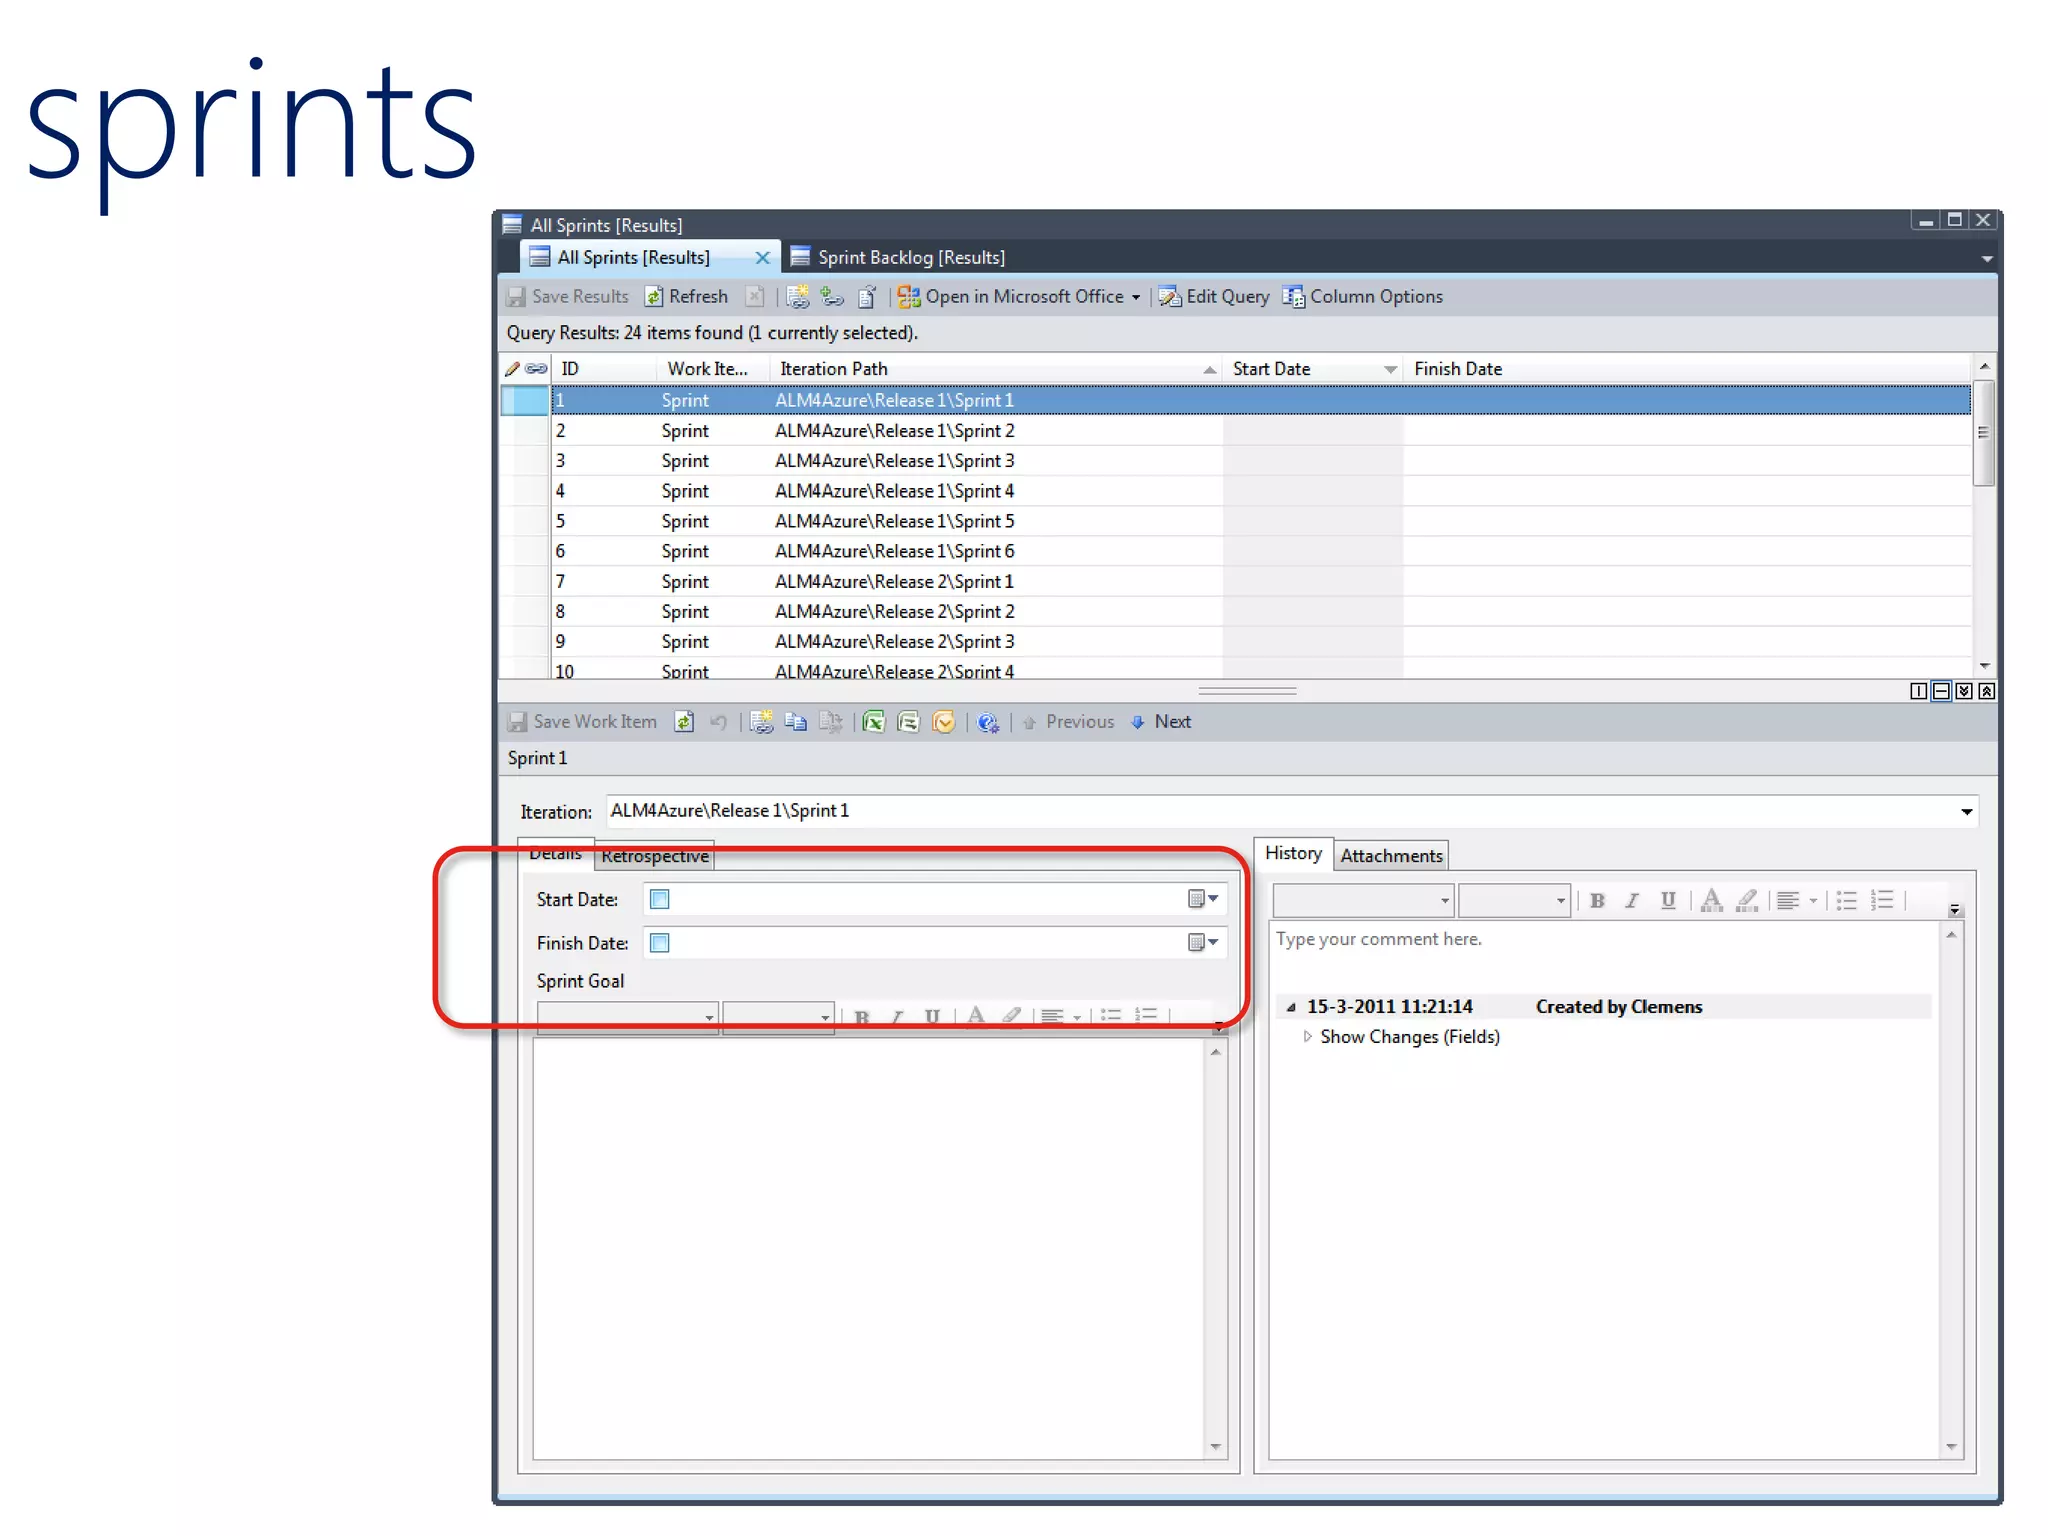This screenshot has width=2048, height=1536.
Task: Toggle the Start Date checkbox
Action: pyautogui.click(x=660, y=899)
